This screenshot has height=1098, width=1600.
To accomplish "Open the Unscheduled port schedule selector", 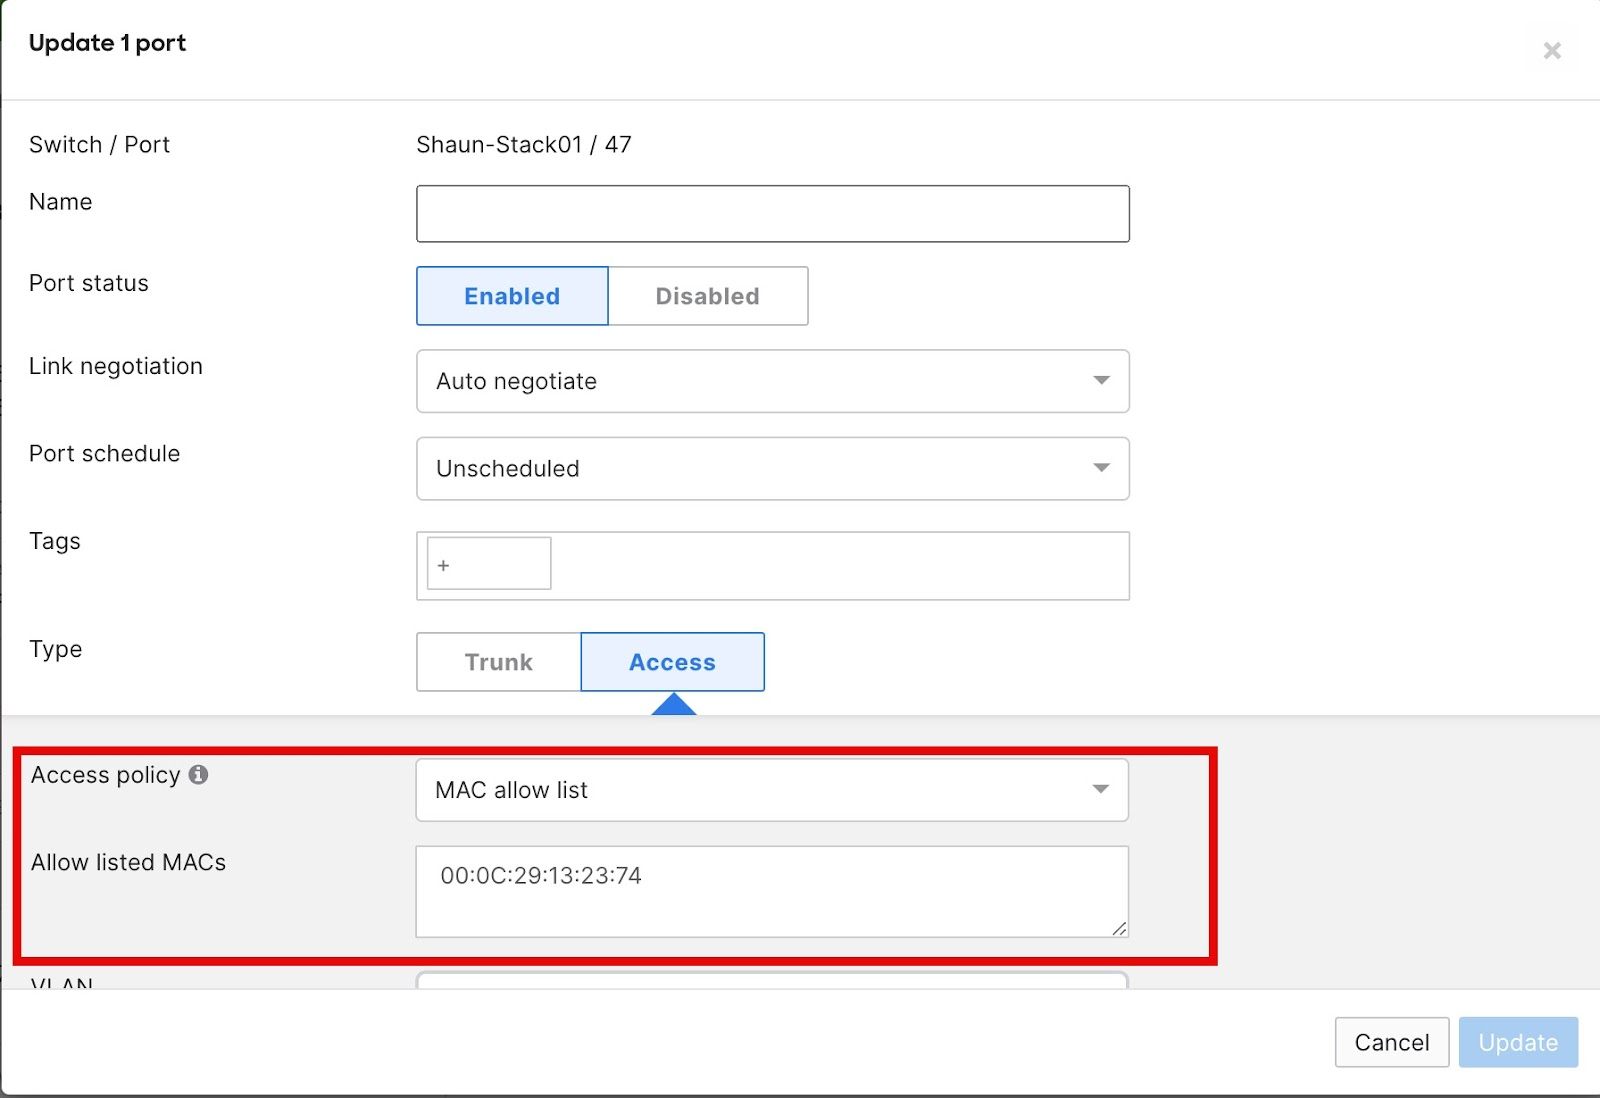I will tap(772, 468).
